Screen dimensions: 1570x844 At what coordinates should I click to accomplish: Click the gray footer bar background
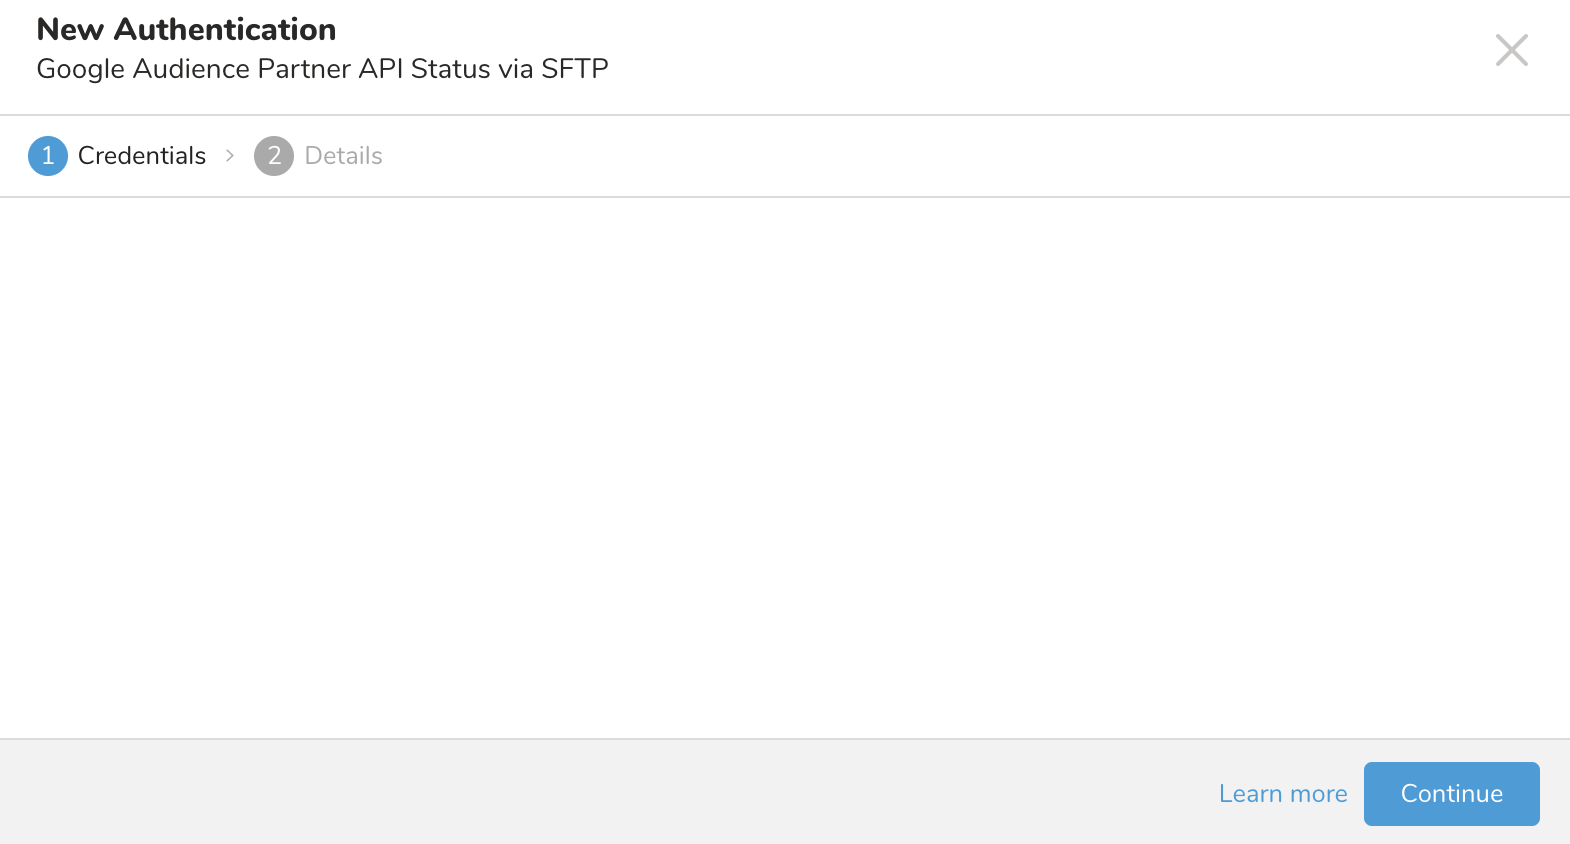click(x=600, y=792)
